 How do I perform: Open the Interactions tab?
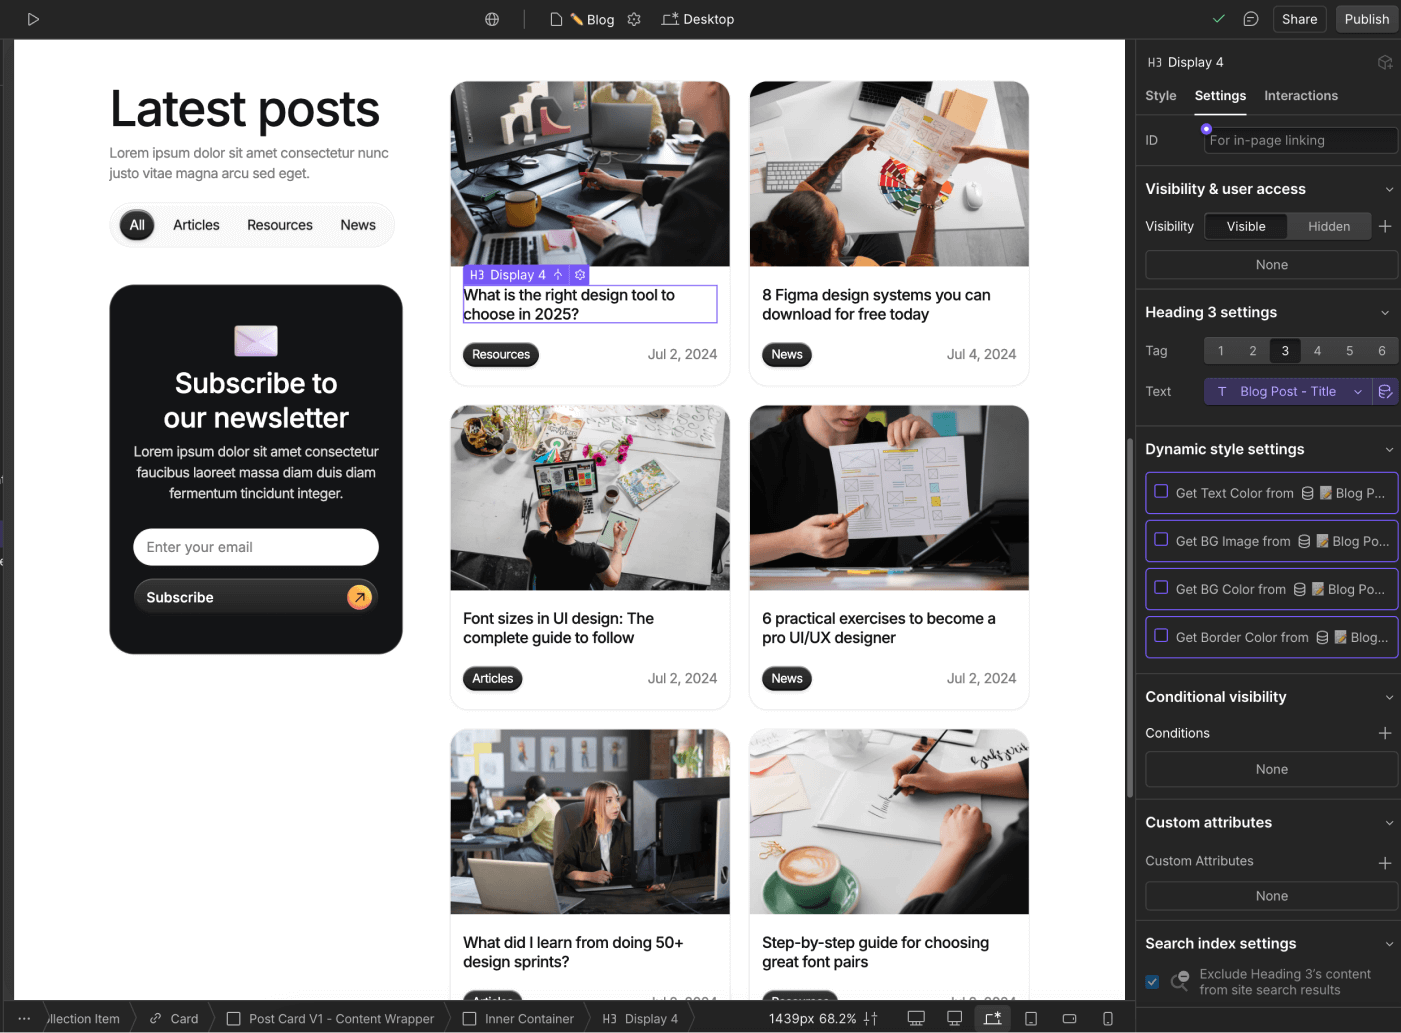(1300, 95)
